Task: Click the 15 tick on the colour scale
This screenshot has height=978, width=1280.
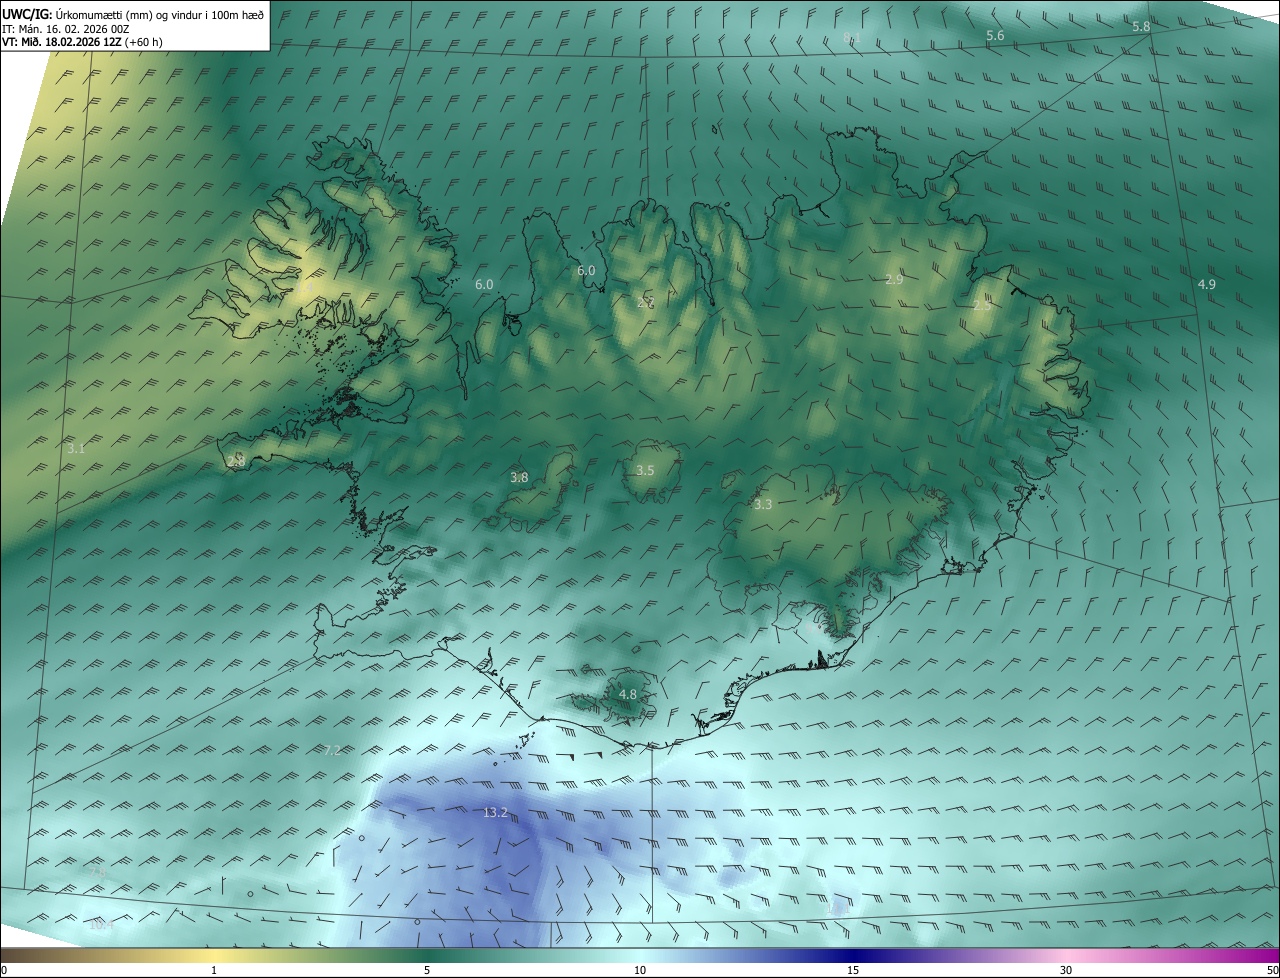Action: coord(853,971)
